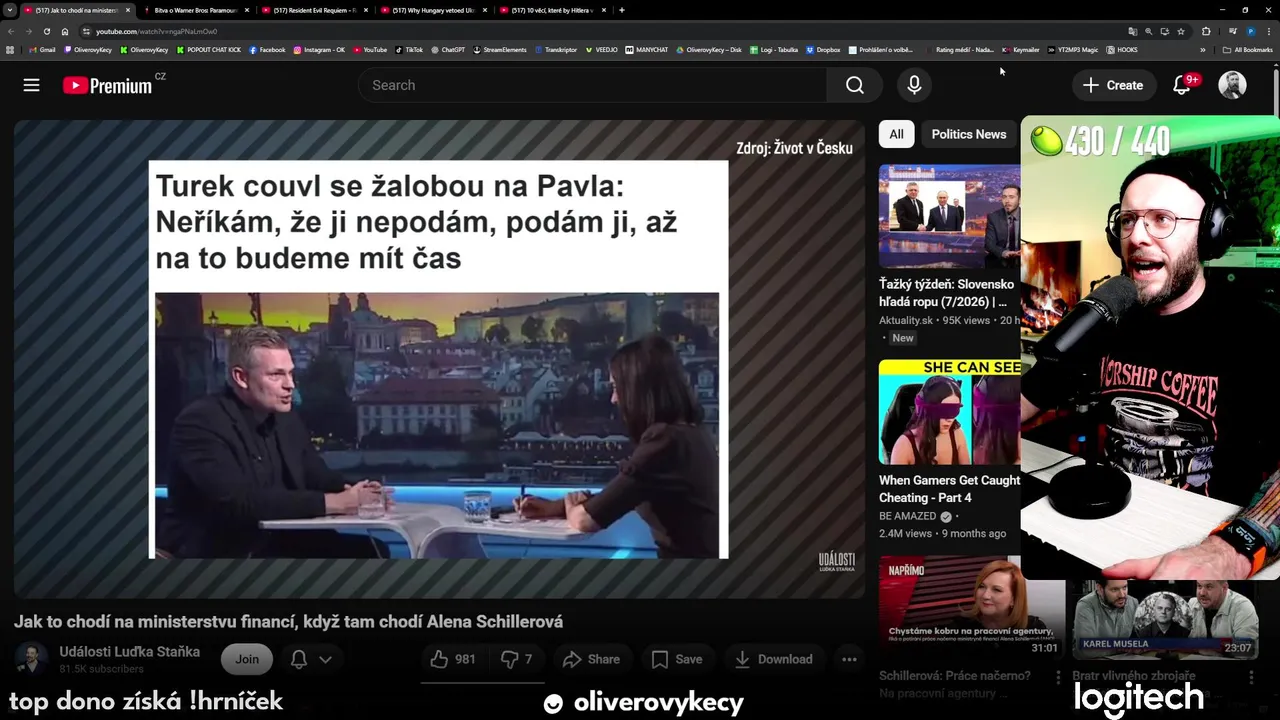Dislike the video with 7 dislikes
This screenshot has height=720, width=1280.
(x=516, y=659)
